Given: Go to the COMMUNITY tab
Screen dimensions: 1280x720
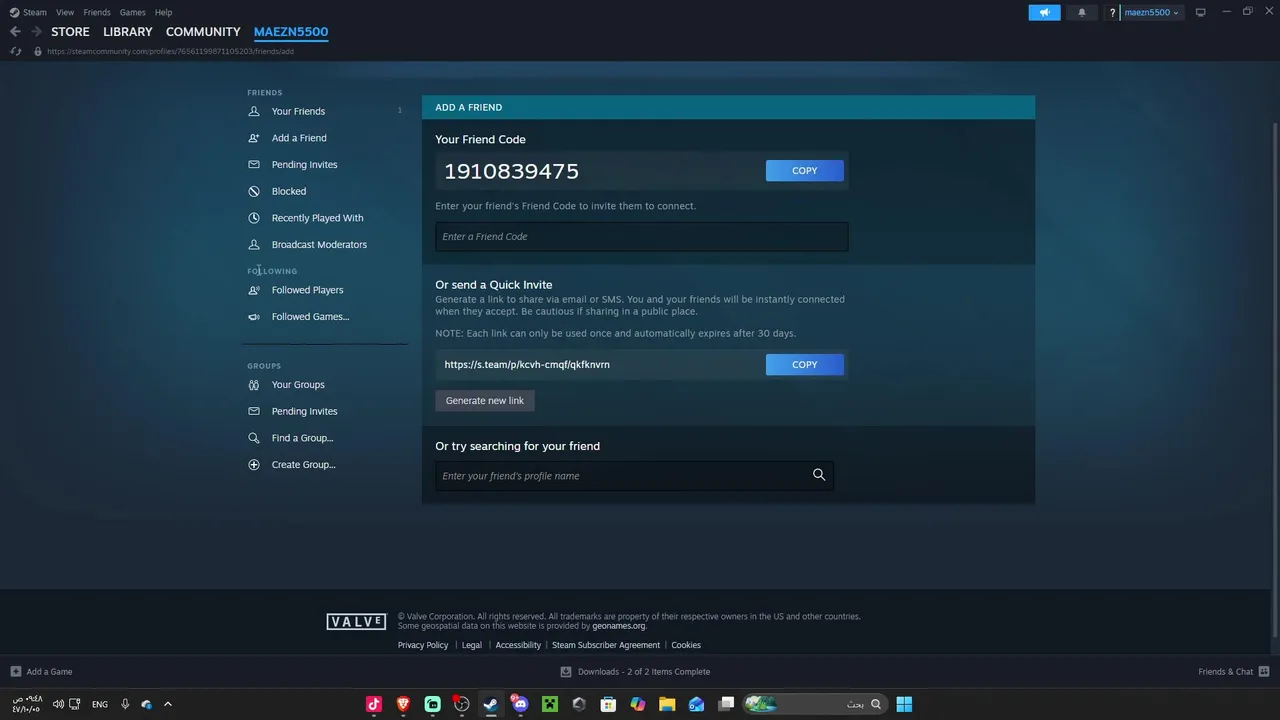Looking at the screenshot, I should (203, 32).
